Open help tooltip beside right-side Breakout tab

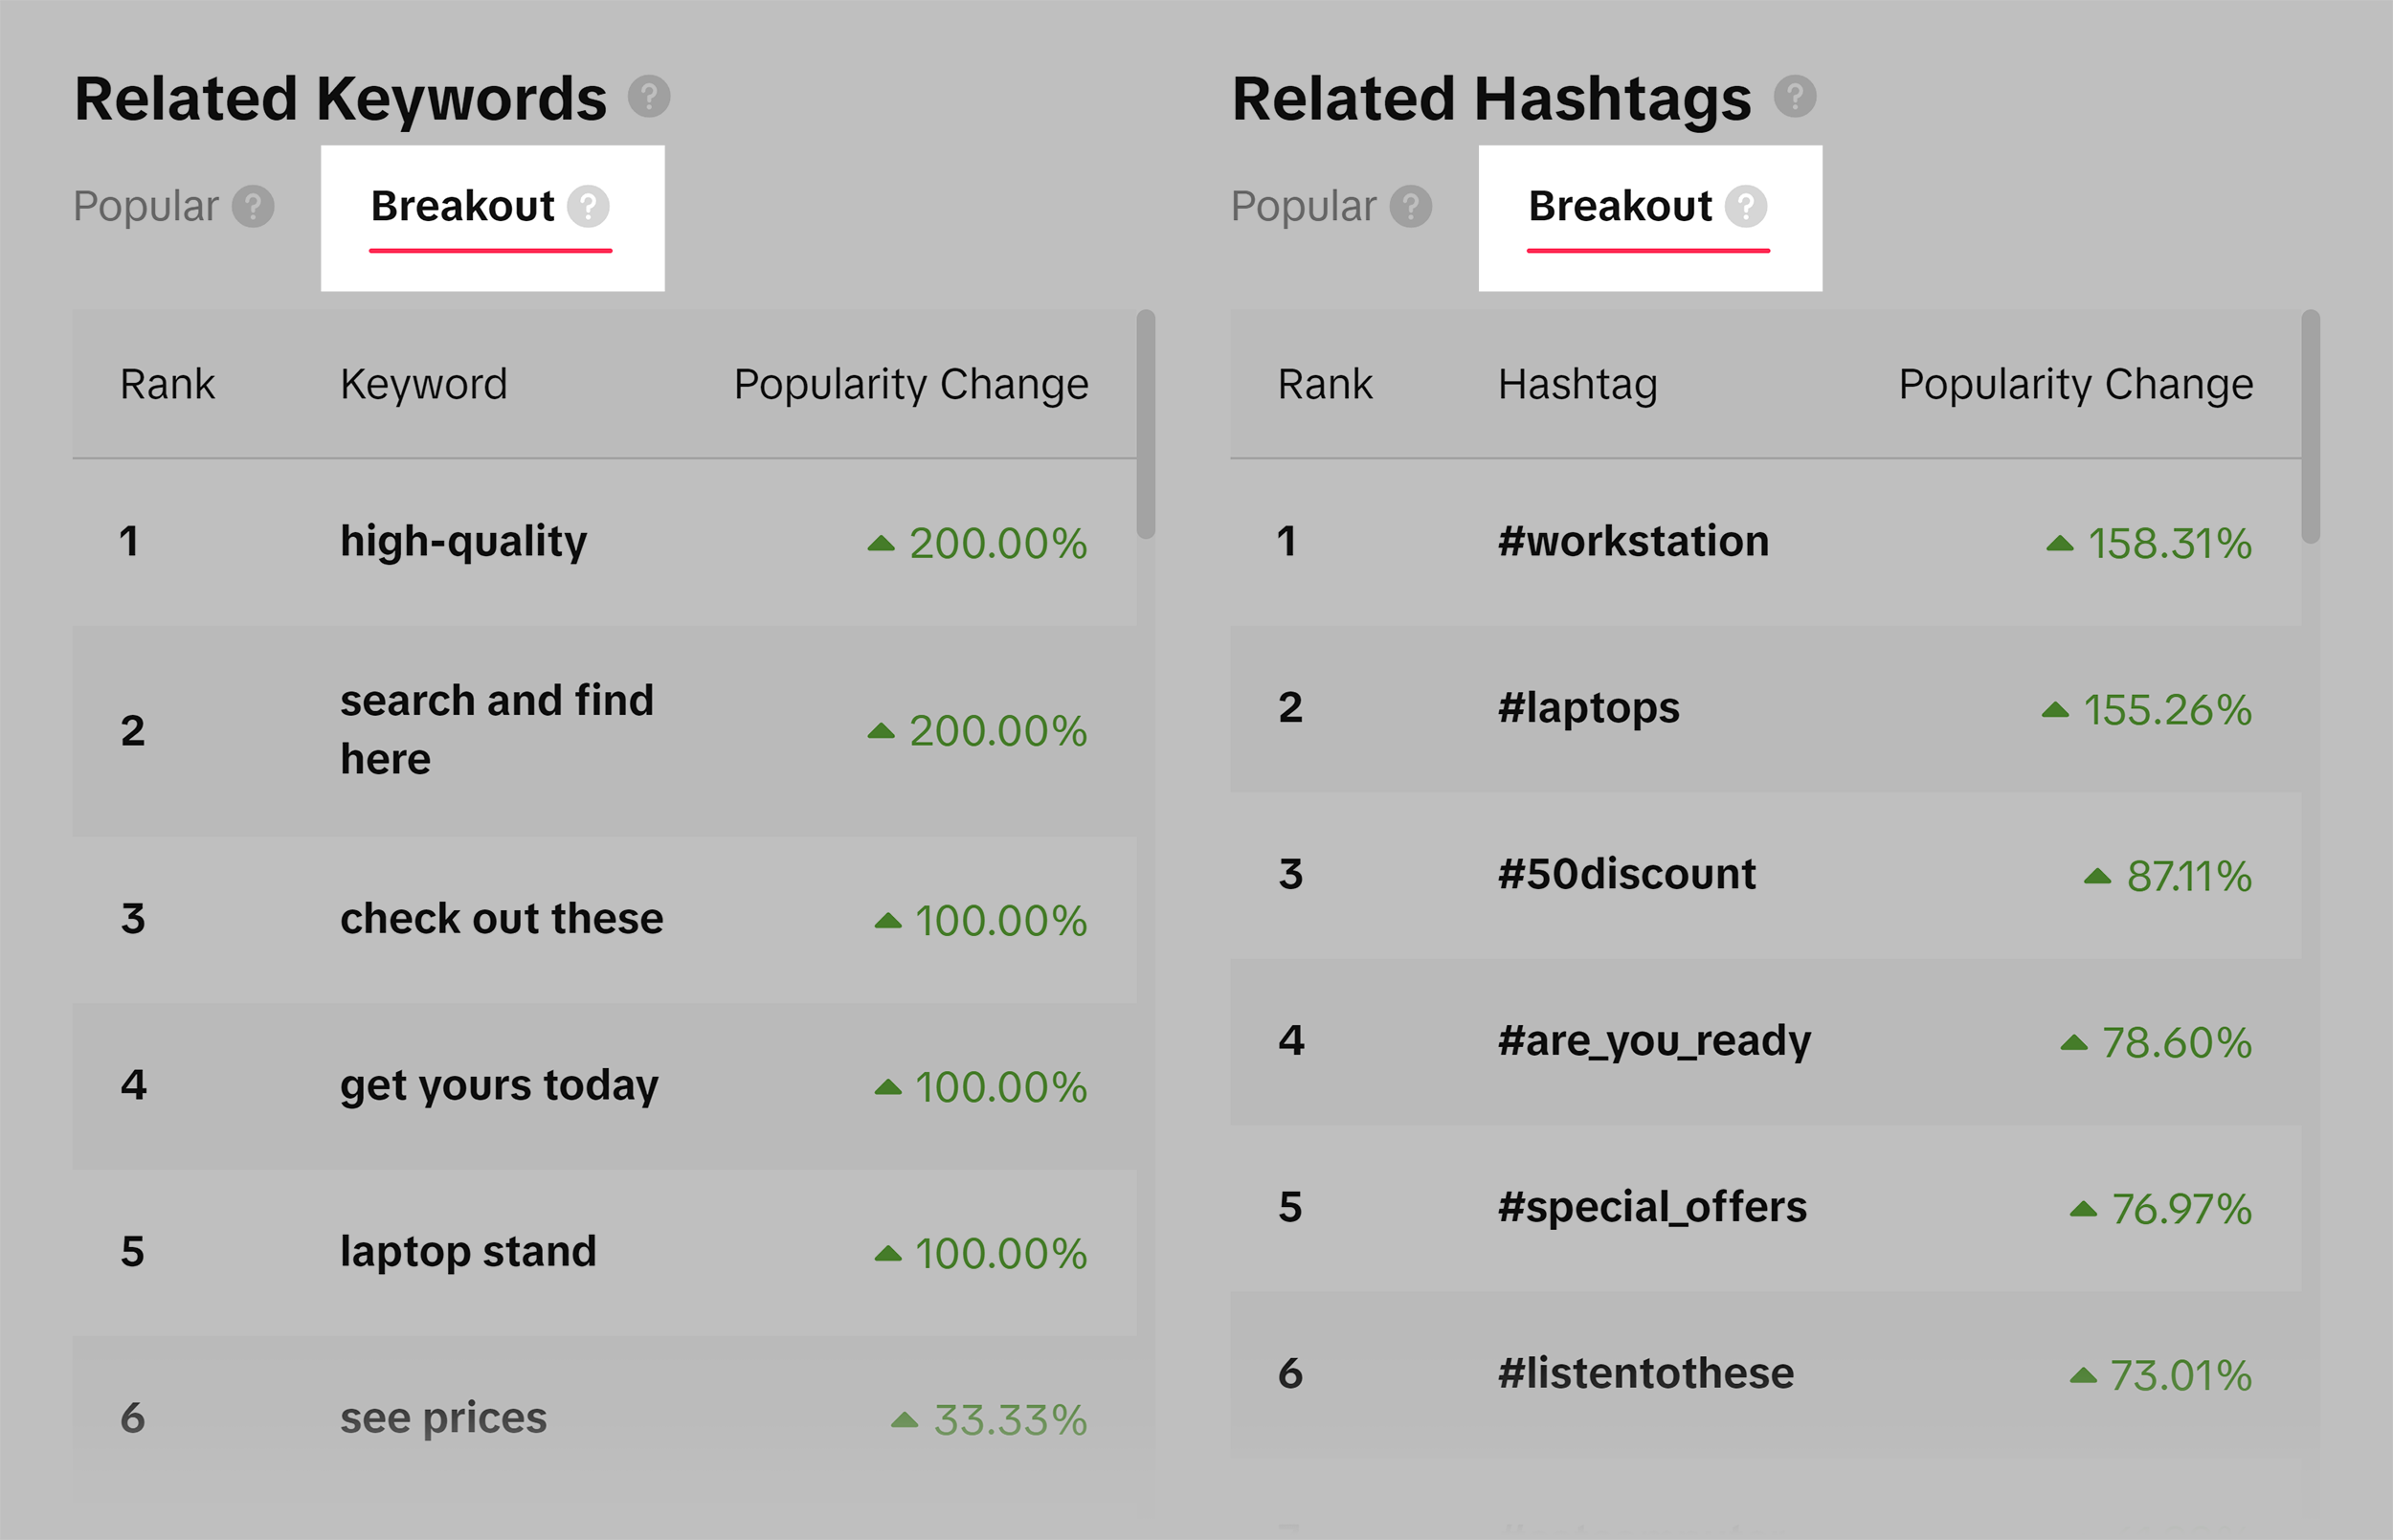pos(1748,207)
